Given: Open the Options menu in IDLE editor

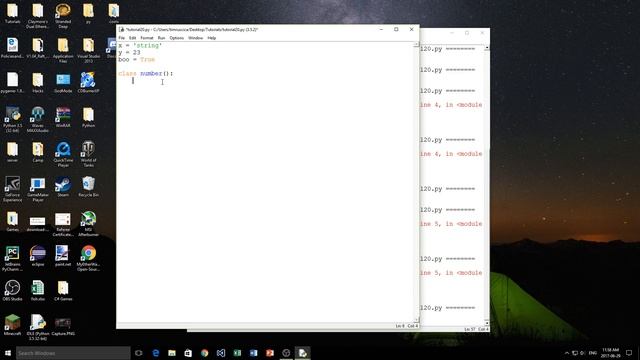Looking at the screenshot, I should (177, 38).
